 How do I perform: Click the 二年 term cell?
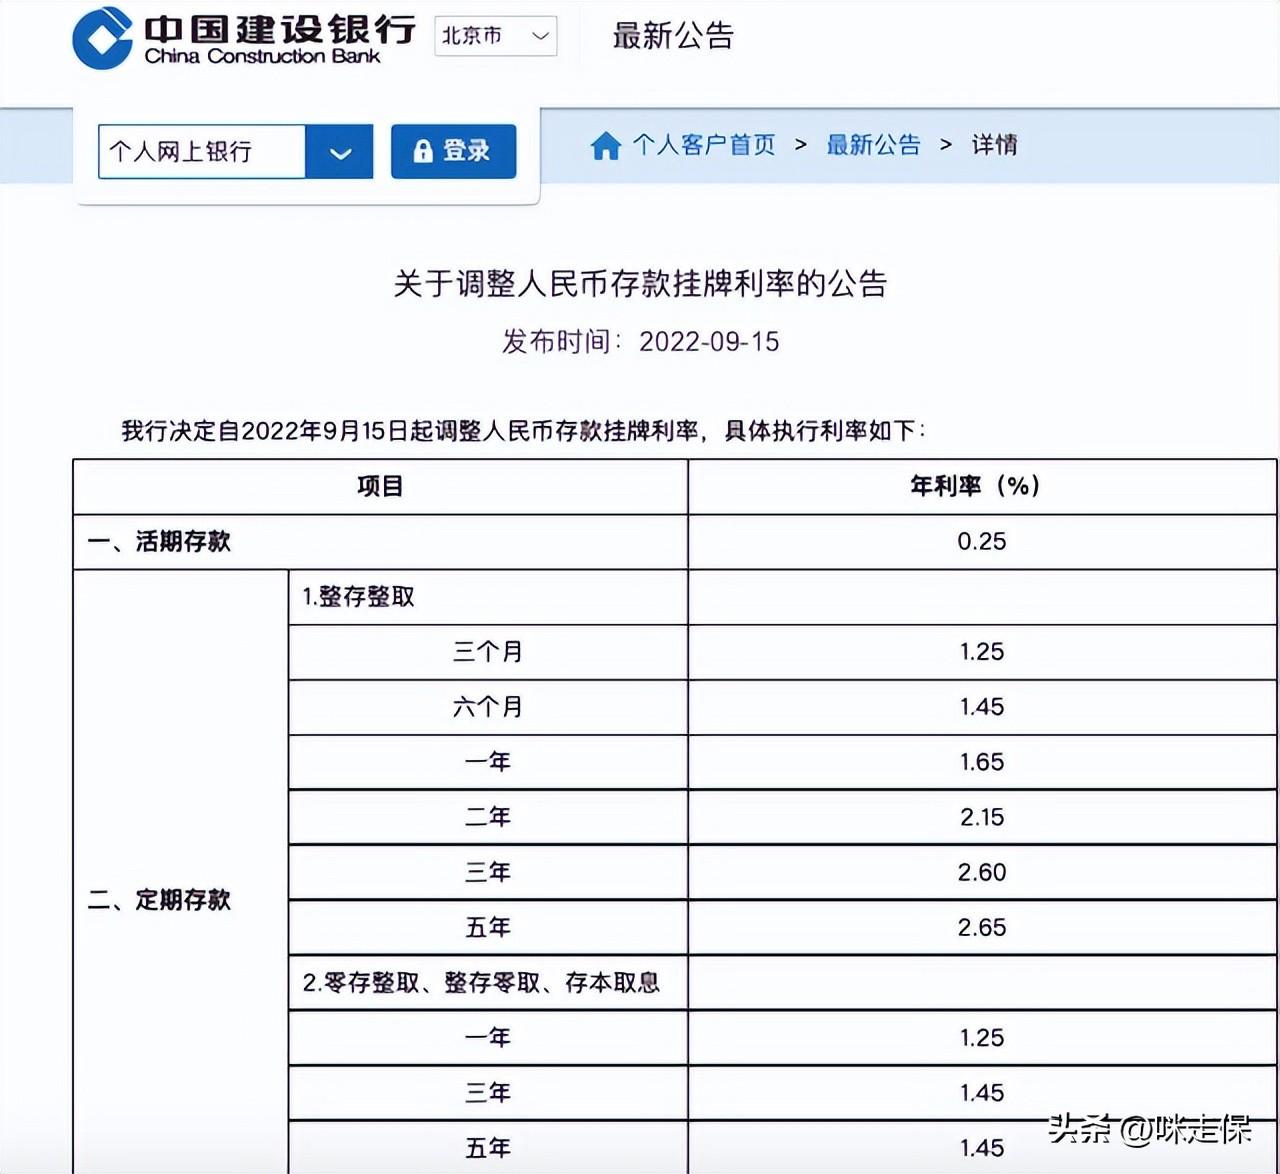488,817
